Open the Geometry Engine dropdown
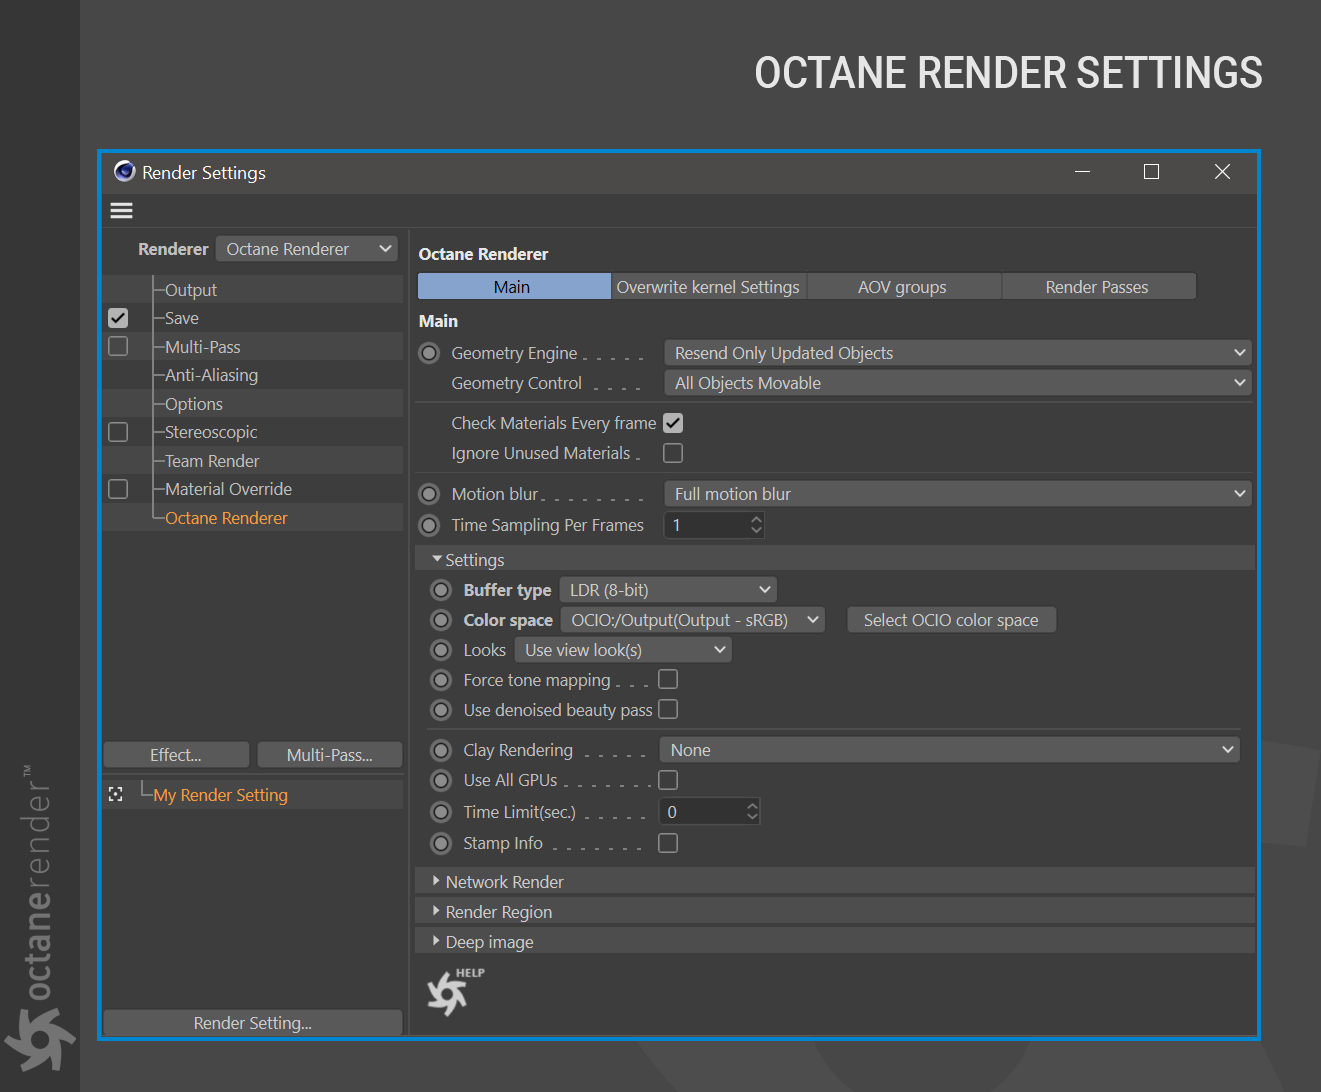 [958, 353]
